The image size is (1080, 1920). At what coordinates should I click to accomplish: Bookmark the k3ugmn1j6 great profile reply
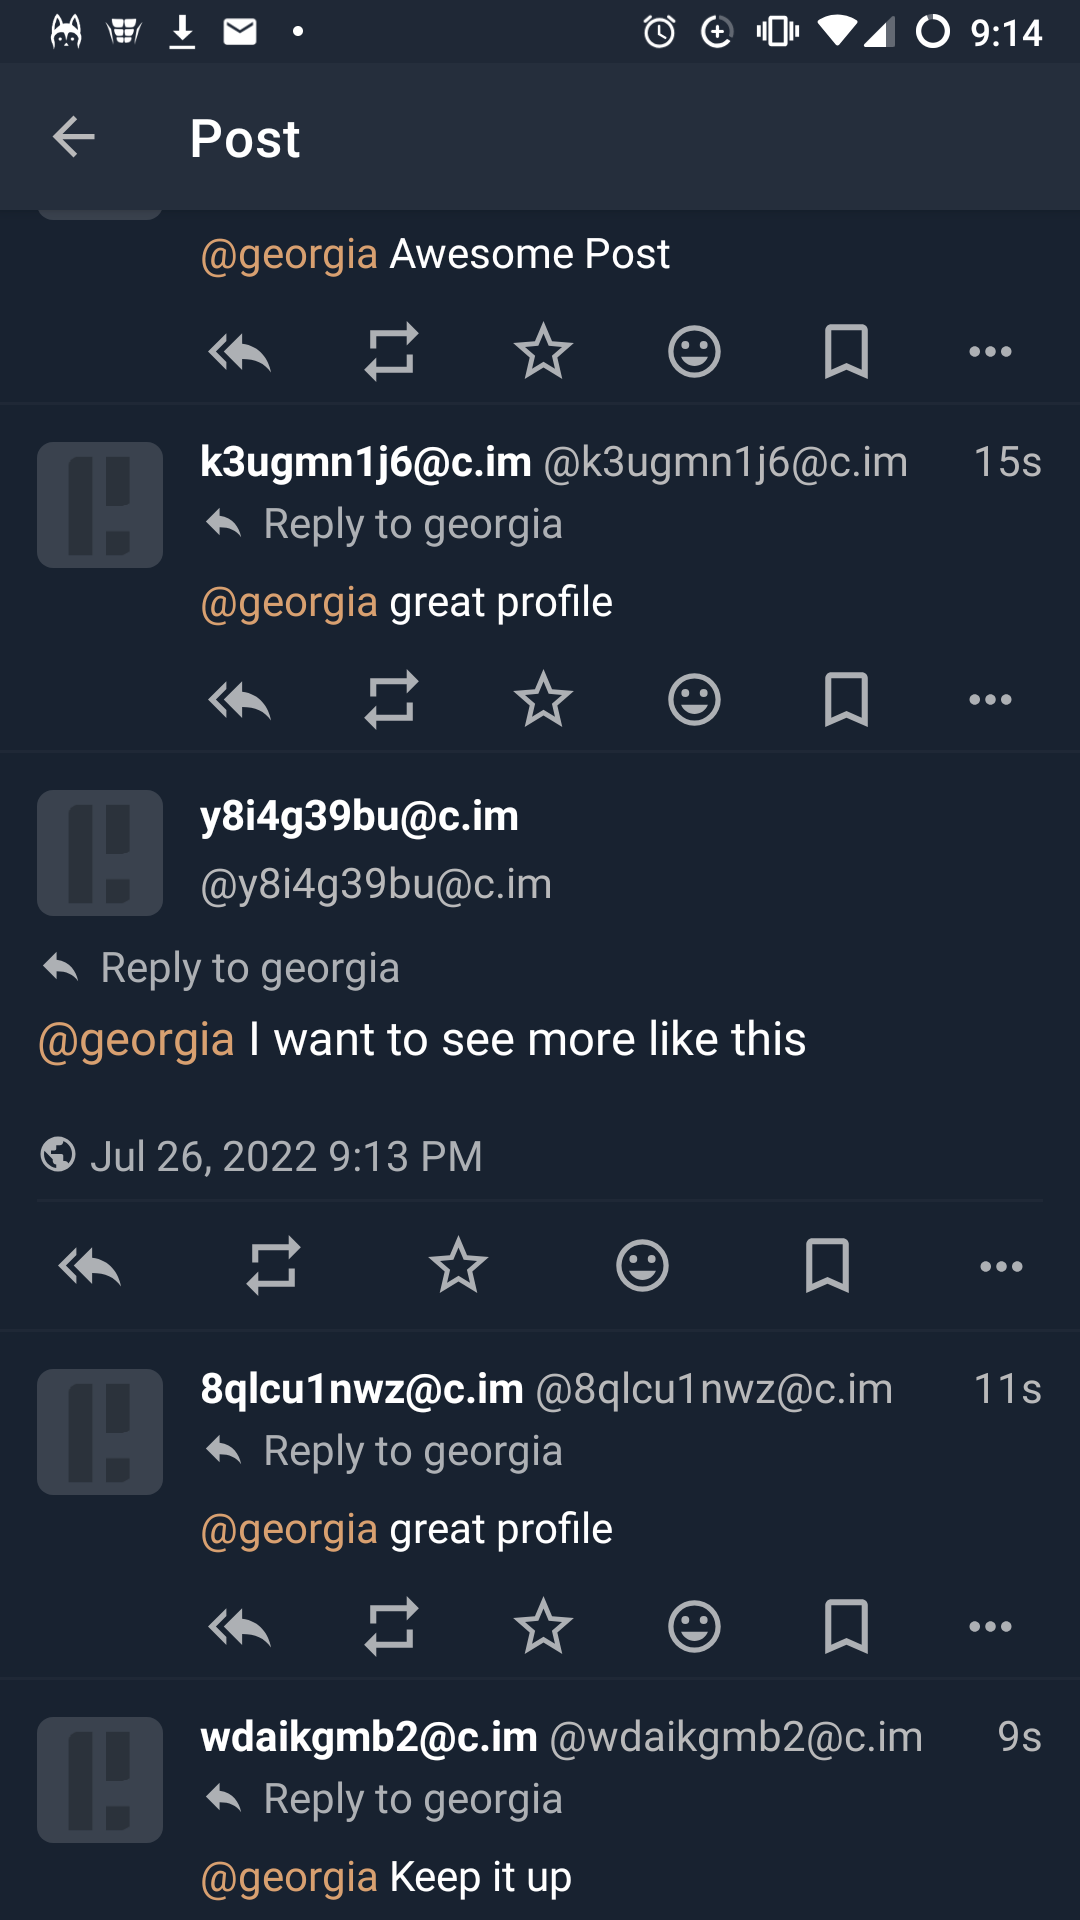pyautogui.click(x=846, y=700)
